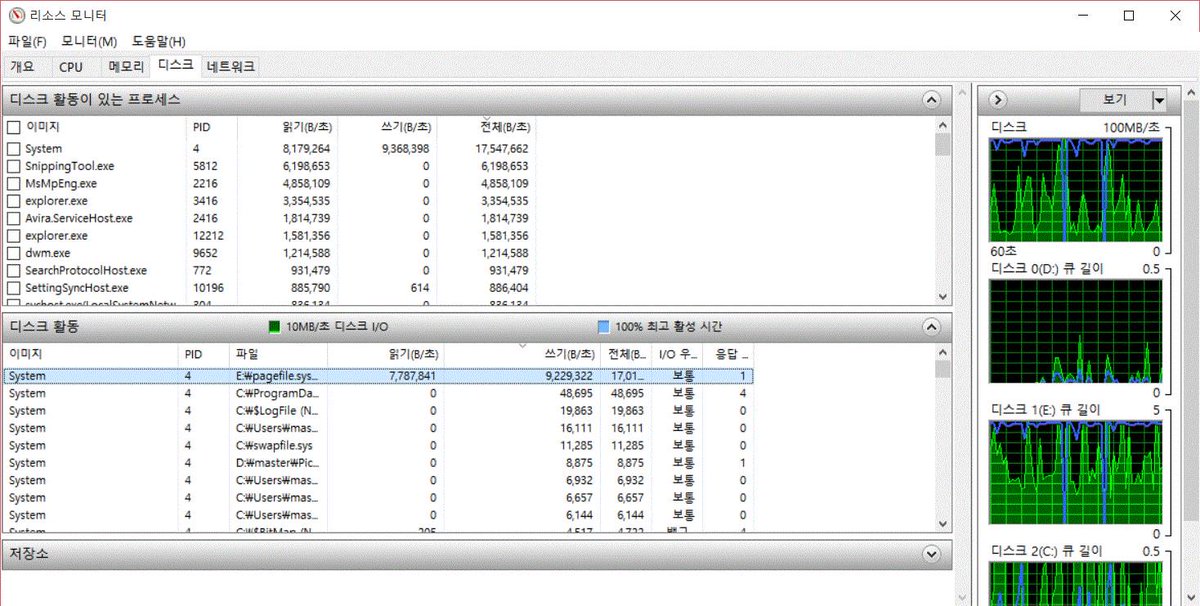Click the 디스크 100MB/초 graph
The image size is (1200, 606).
coord(1076,190)
